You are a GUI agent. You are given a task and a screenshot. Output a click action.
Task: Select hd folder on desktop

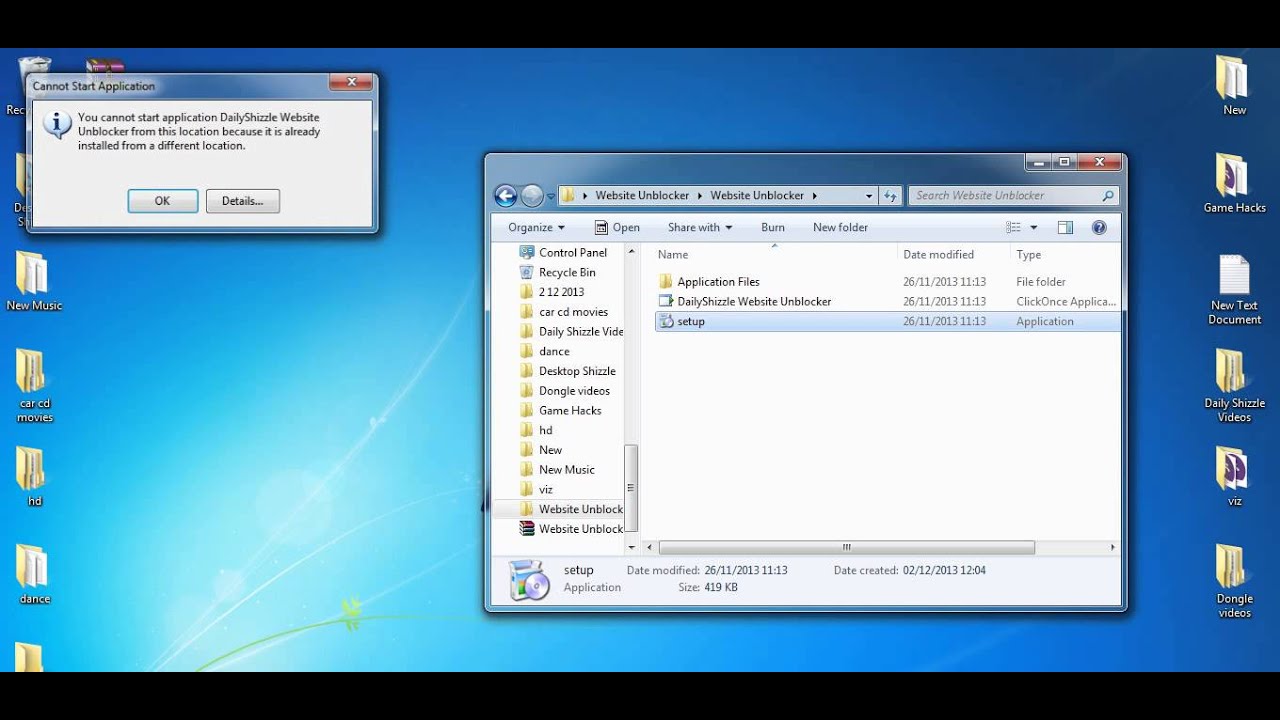pyautogui.click(x=33, y=477)
